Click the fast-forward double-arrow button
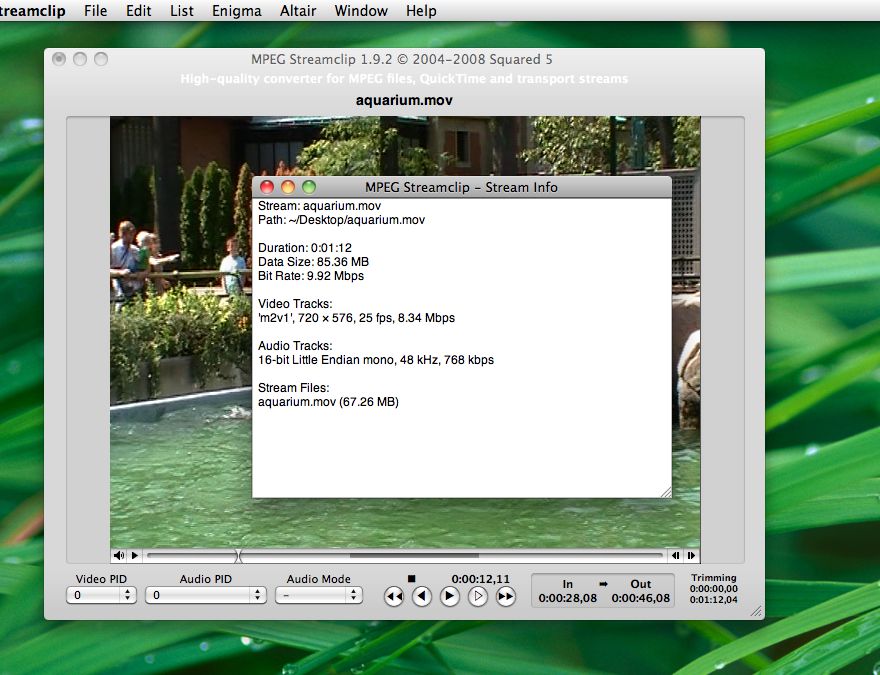The width and height of the screenshot is (880, 675). (506, 596)
